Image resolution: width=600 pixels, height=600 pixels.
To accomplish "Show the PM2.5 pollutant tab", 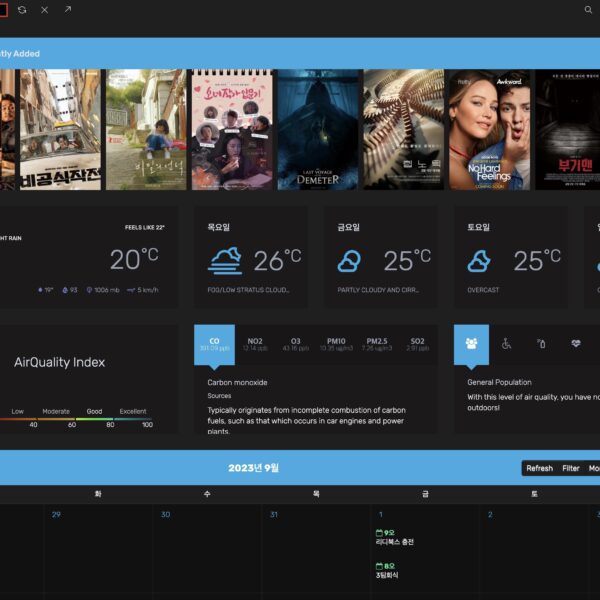I will pos(376,344).
